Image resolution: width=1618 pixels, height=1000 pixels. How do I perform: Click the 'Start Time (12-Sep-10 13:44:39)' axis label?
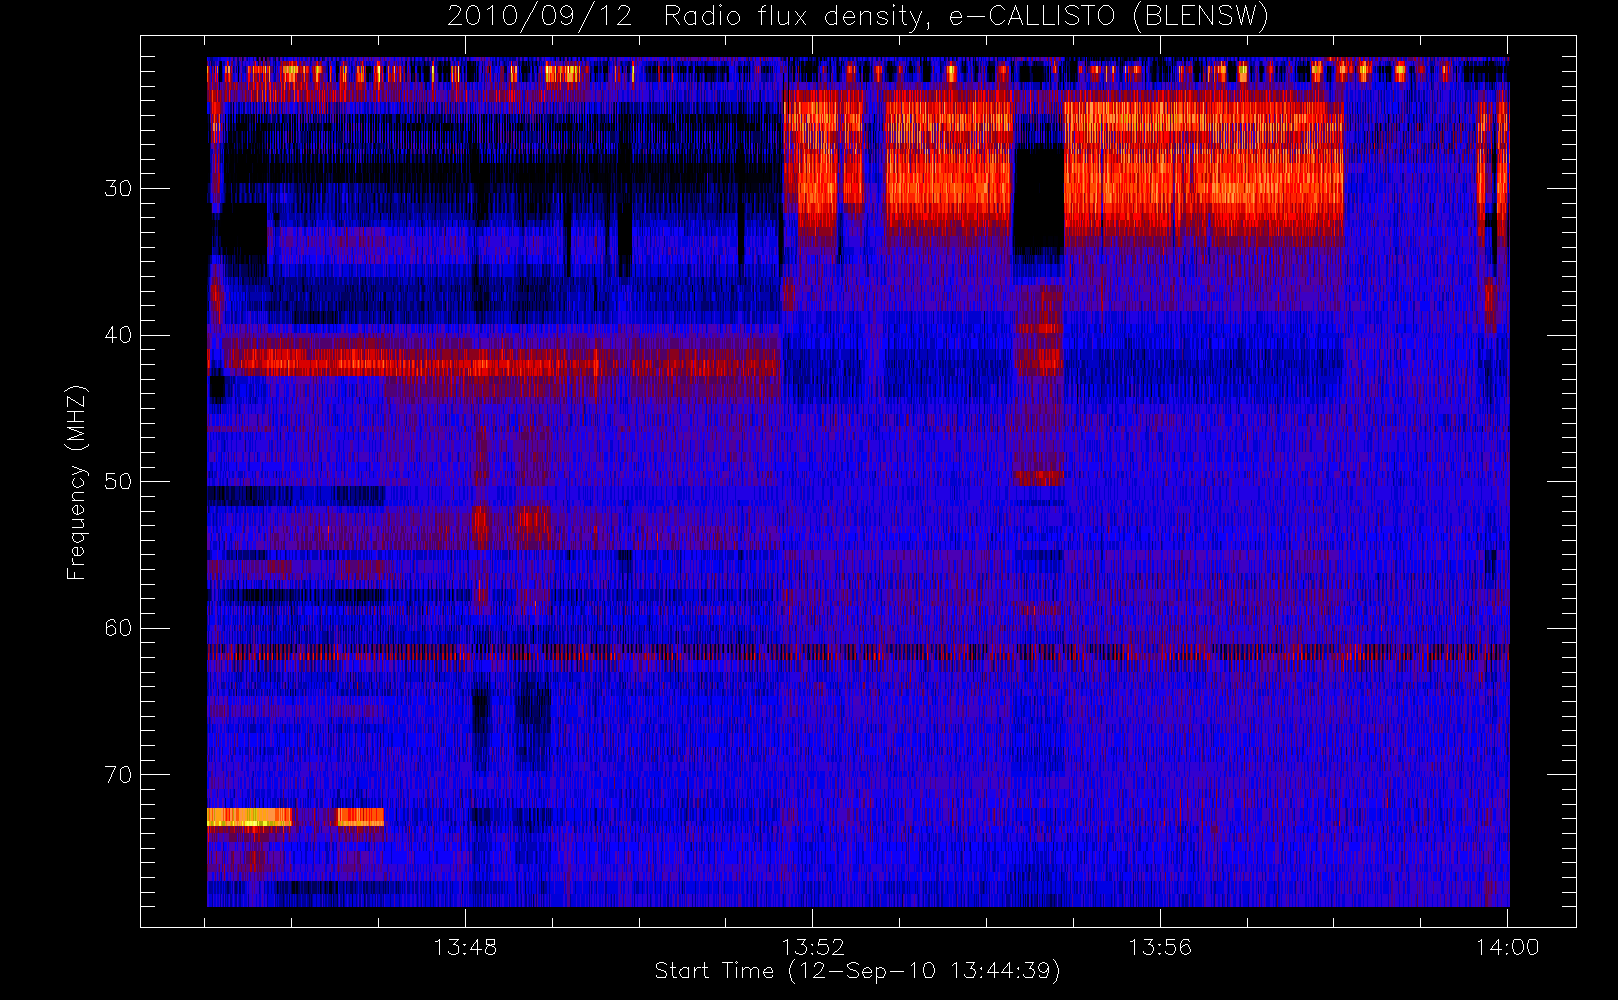point(857,971)
